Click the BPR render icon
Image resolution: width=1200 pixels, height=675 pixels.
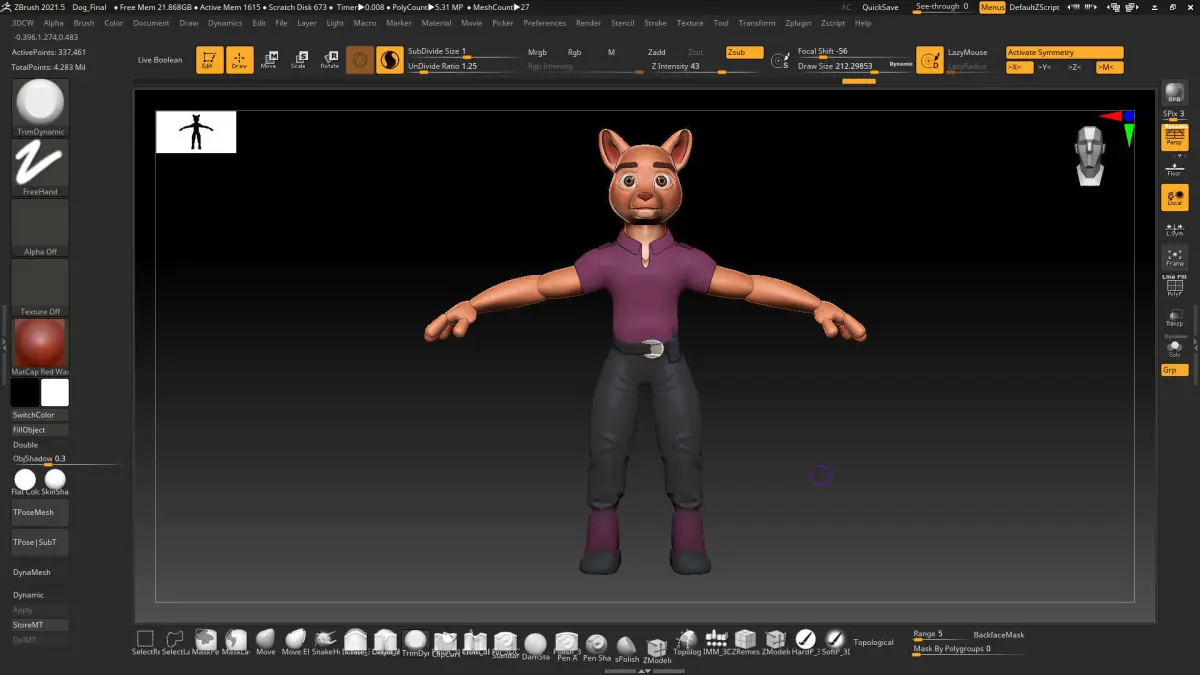[x=1174, y=94]
